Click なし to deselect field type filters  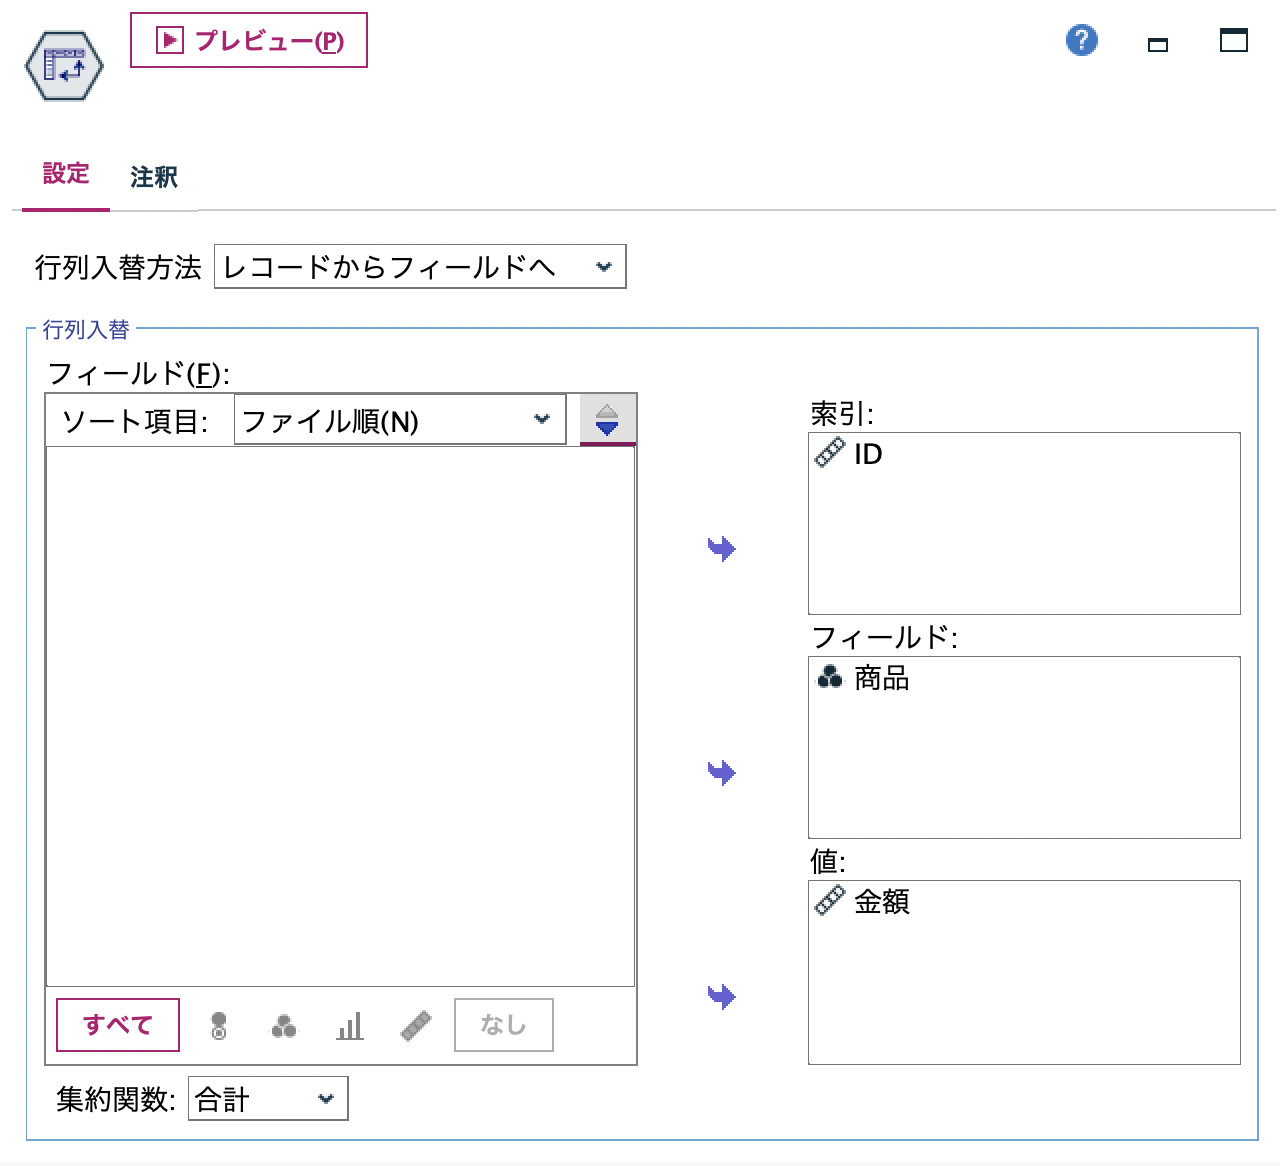pyautogui.click(x=503, y=1024)
